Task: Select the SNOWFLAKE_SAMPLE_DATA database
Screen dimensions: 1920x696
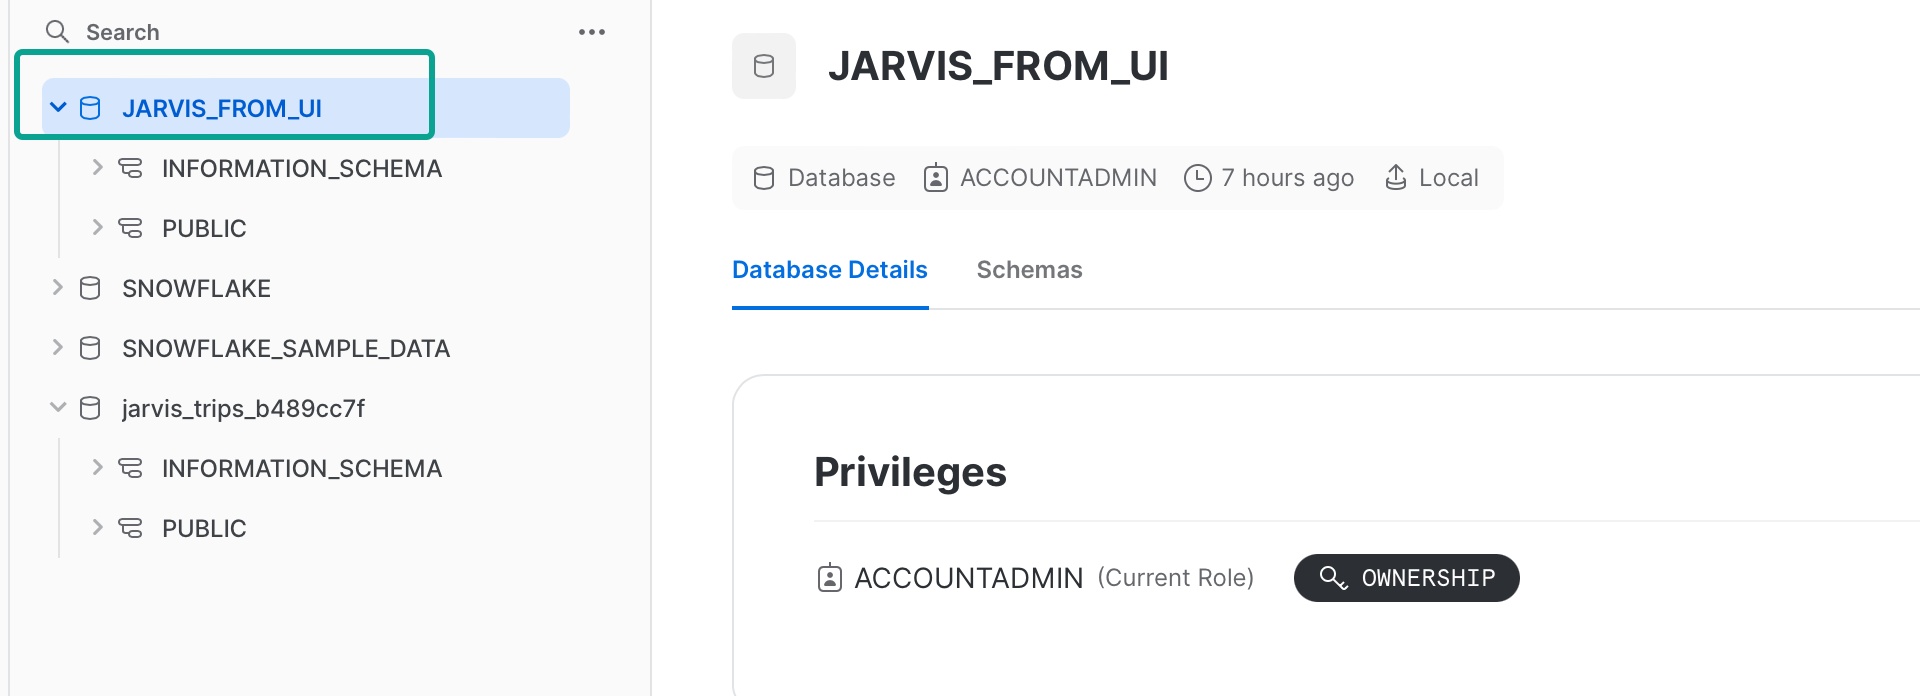Action: [x=286, y=348]
